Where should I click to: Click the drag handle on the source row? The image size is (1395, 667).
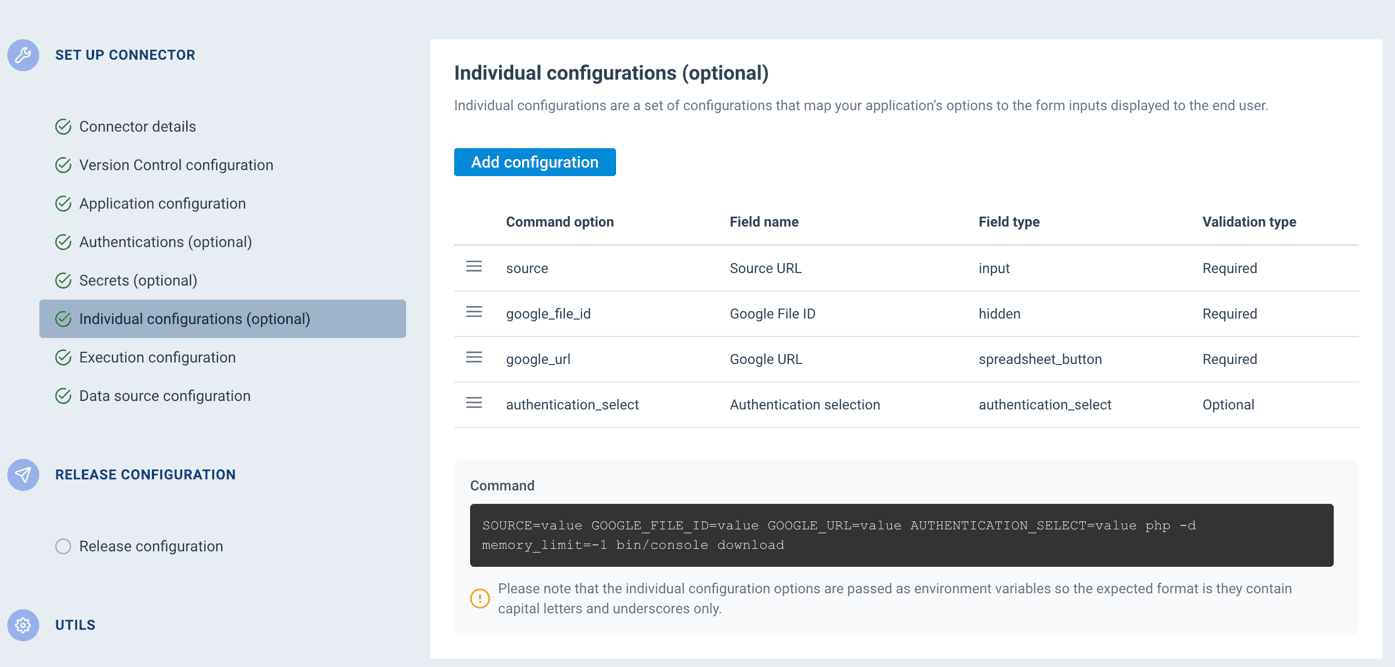474,266
